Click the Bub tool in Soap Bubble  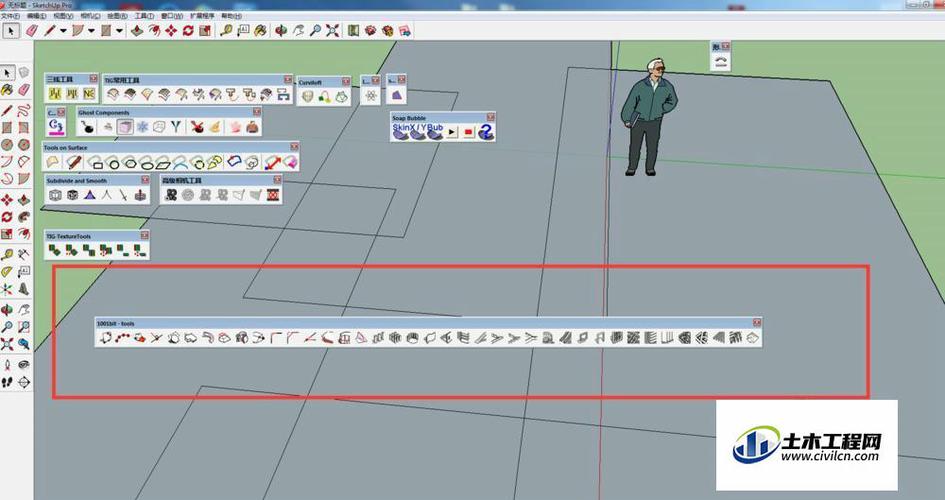point(435,131)
